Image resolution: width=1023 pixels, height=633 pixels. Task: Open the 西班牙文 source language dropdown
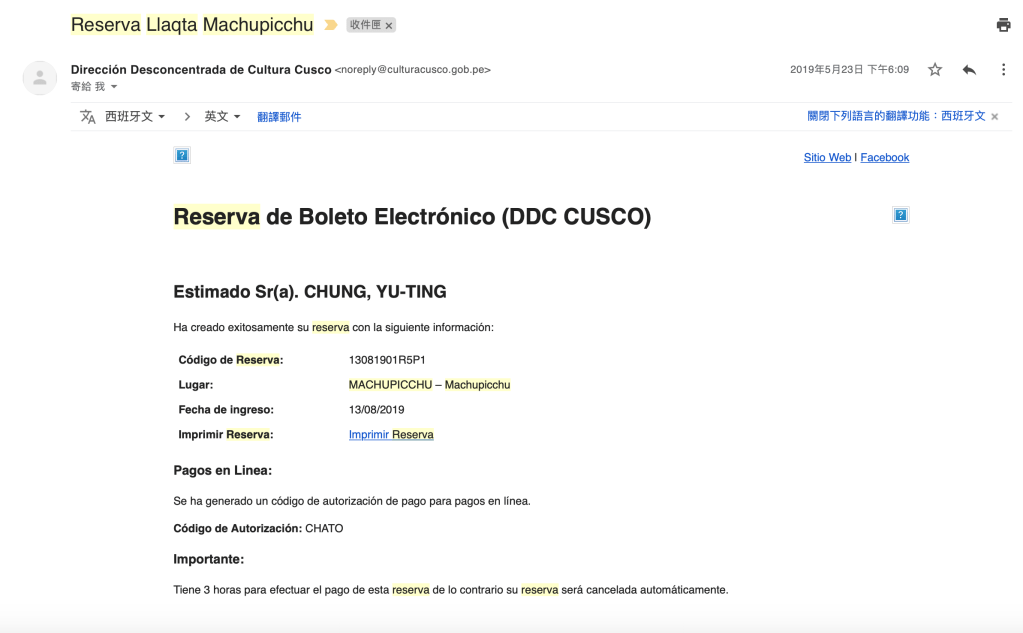[x=135, y=117]
